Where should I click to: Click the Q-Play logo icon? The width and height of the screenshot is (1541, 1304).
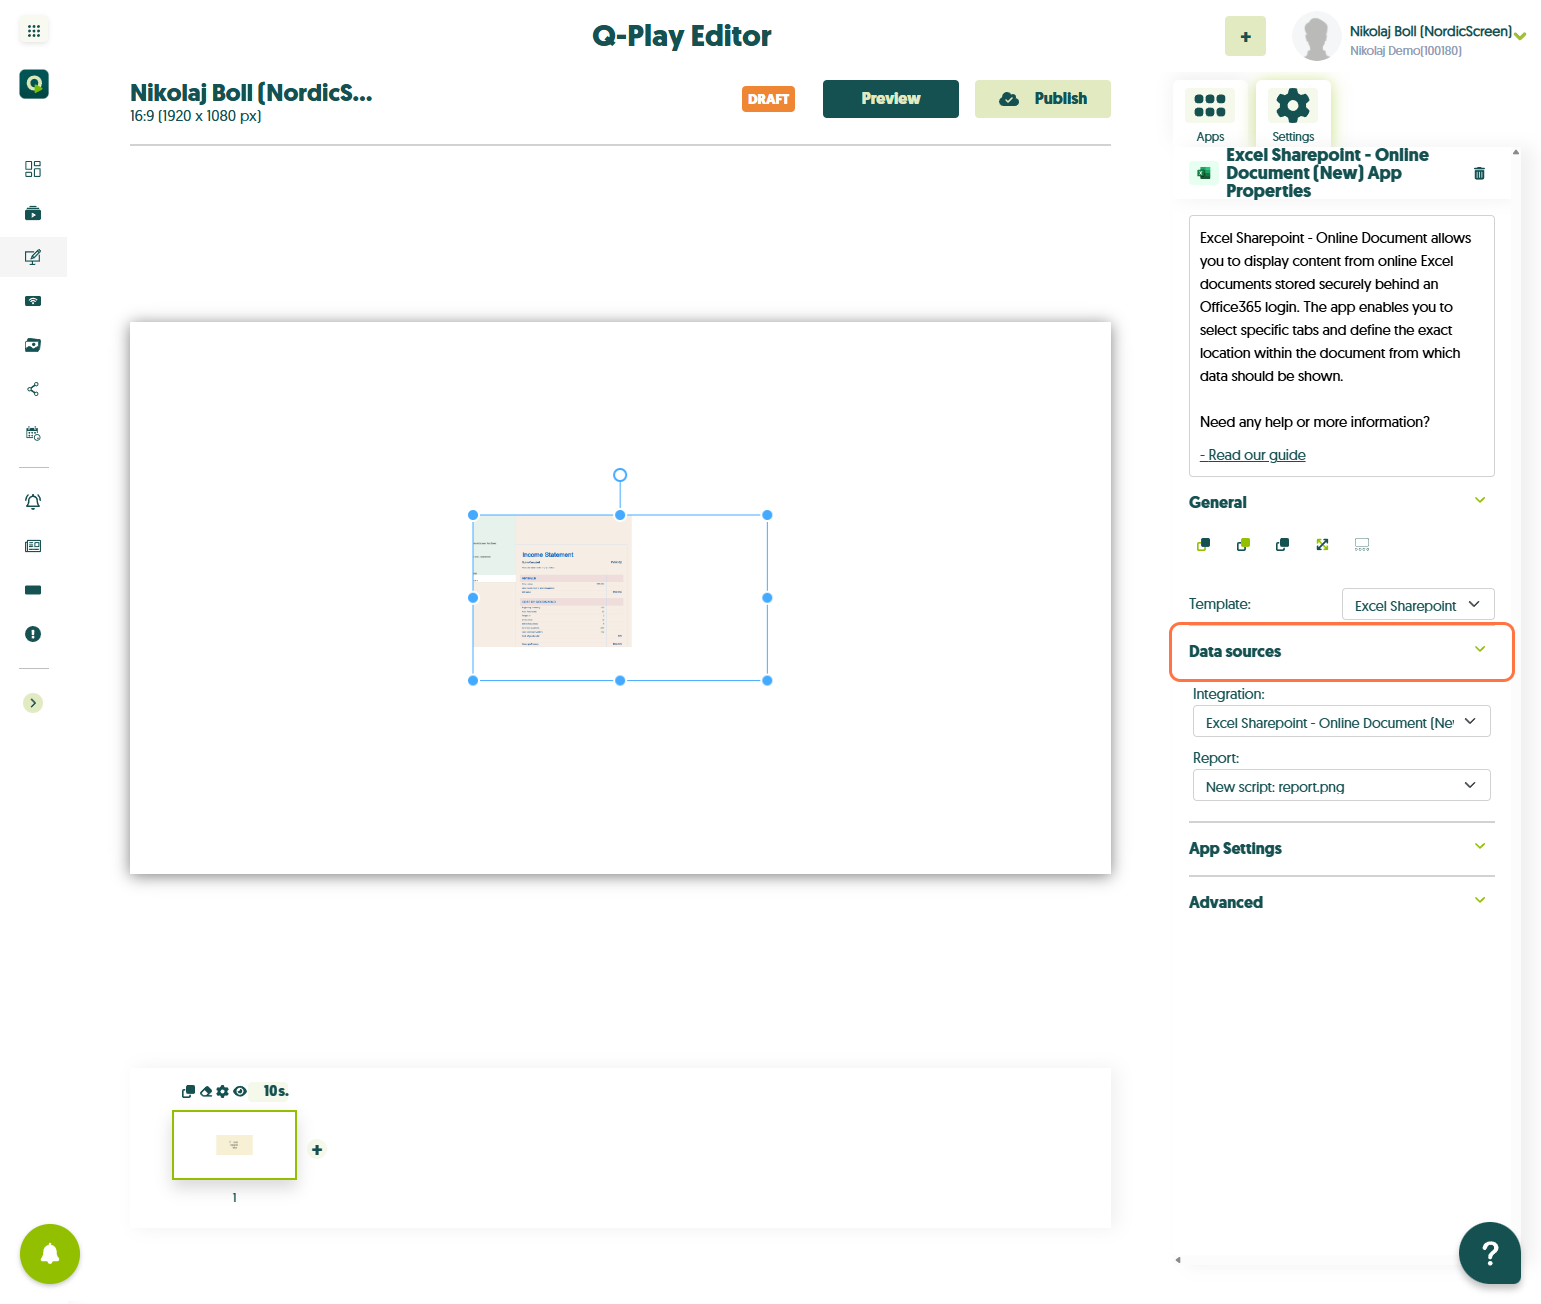[x=34, y=84]
